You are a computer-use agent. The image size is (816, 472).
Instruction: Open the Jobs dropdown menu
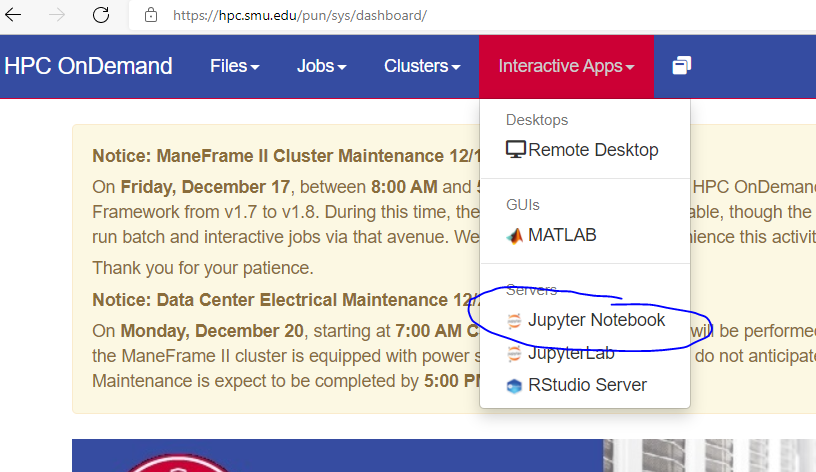[x=322, y=66]
